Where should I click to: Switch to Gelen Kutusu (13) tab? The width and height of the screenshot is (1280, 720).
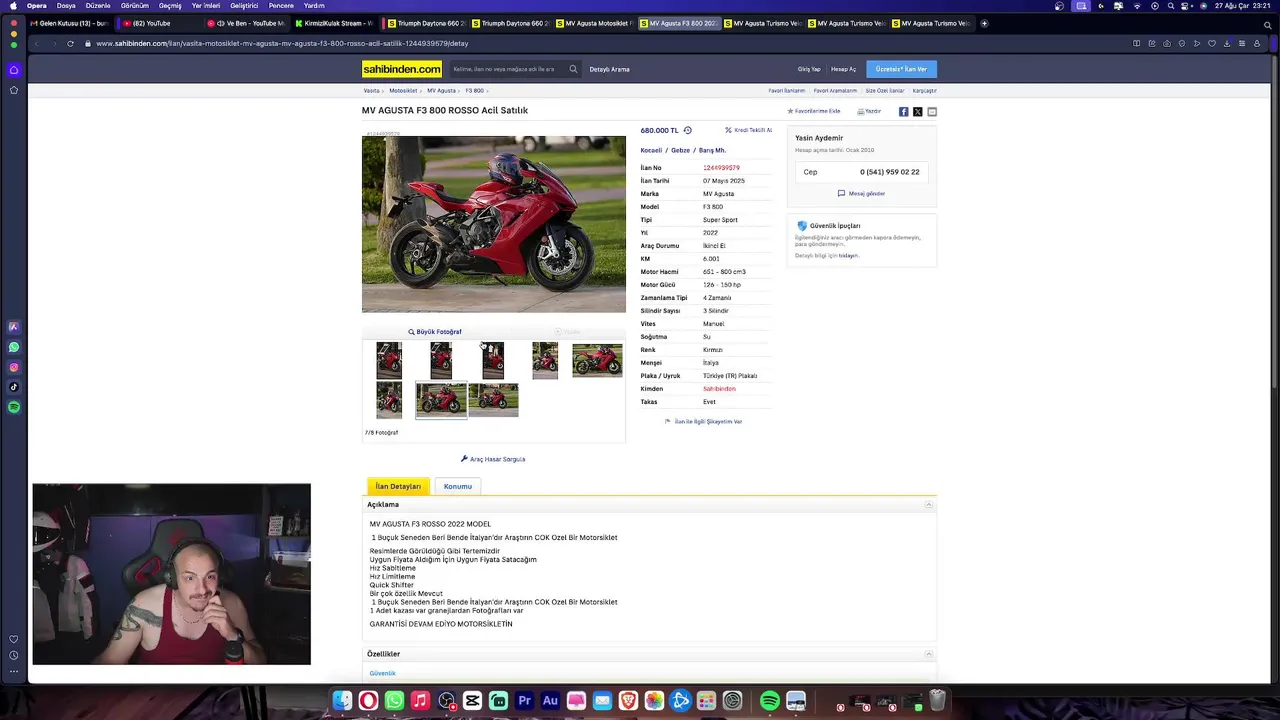click(70, 23)
